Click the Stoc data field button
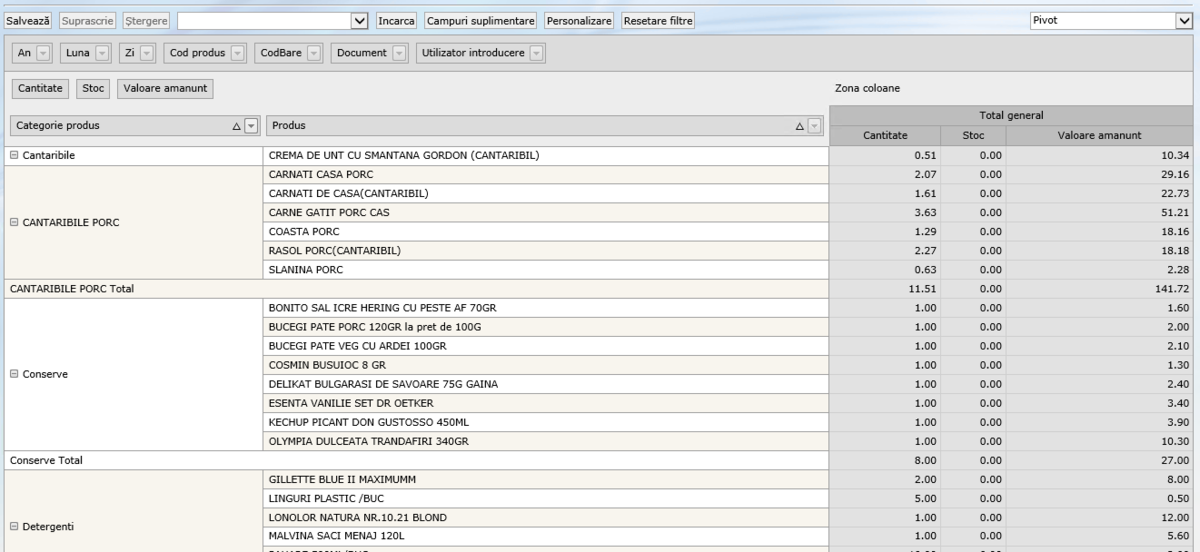 tap(93, 88)
